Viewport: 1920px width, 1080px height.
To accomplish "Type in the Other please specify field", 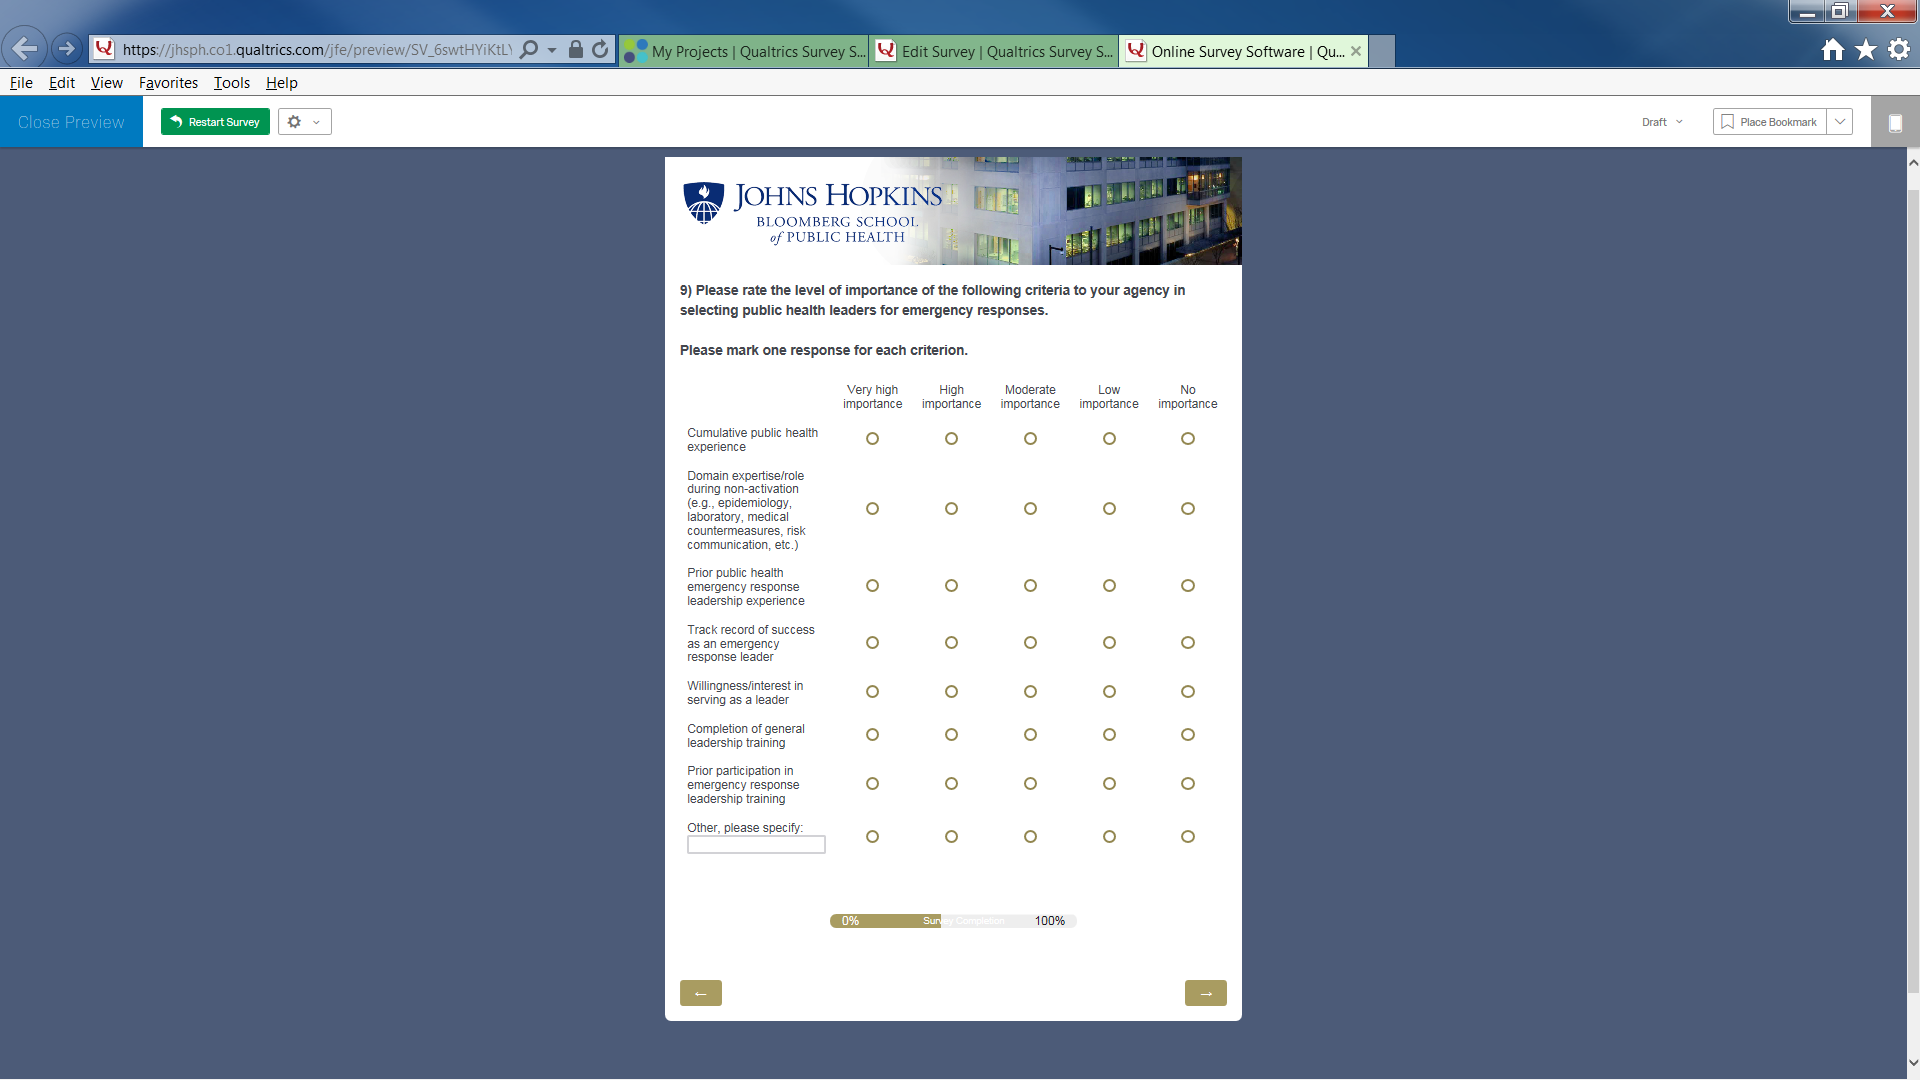I will tap(756, 845).
